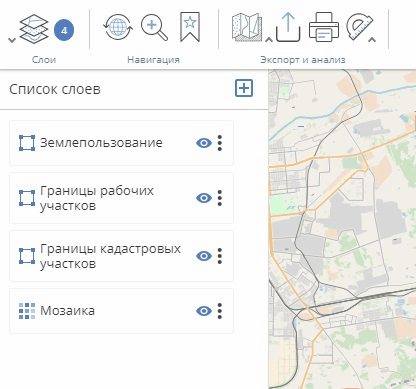Image resolution: width=416 pixels, height=389 pixels.
Task: Click the raster grid icon of Мозаика
Action: point(27,311)
